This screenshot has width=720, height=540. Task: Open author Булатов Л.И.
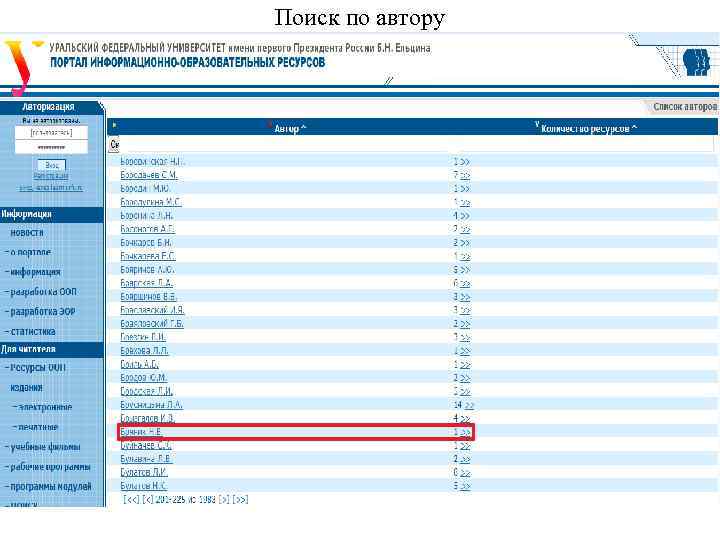tap(144, 472)
